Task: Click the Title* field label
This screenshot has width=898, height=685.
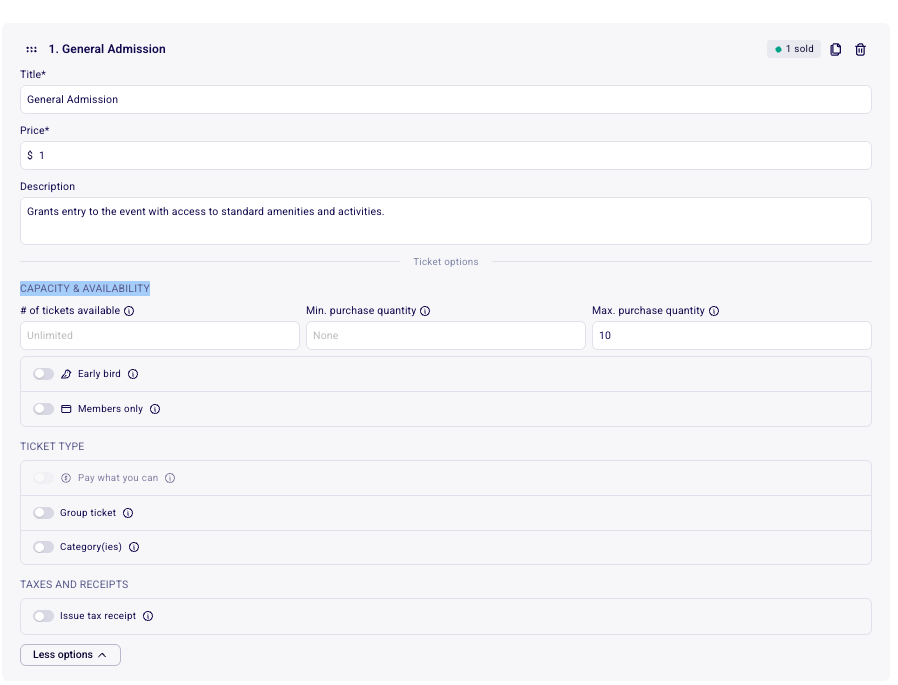Action: coord(33,74)
